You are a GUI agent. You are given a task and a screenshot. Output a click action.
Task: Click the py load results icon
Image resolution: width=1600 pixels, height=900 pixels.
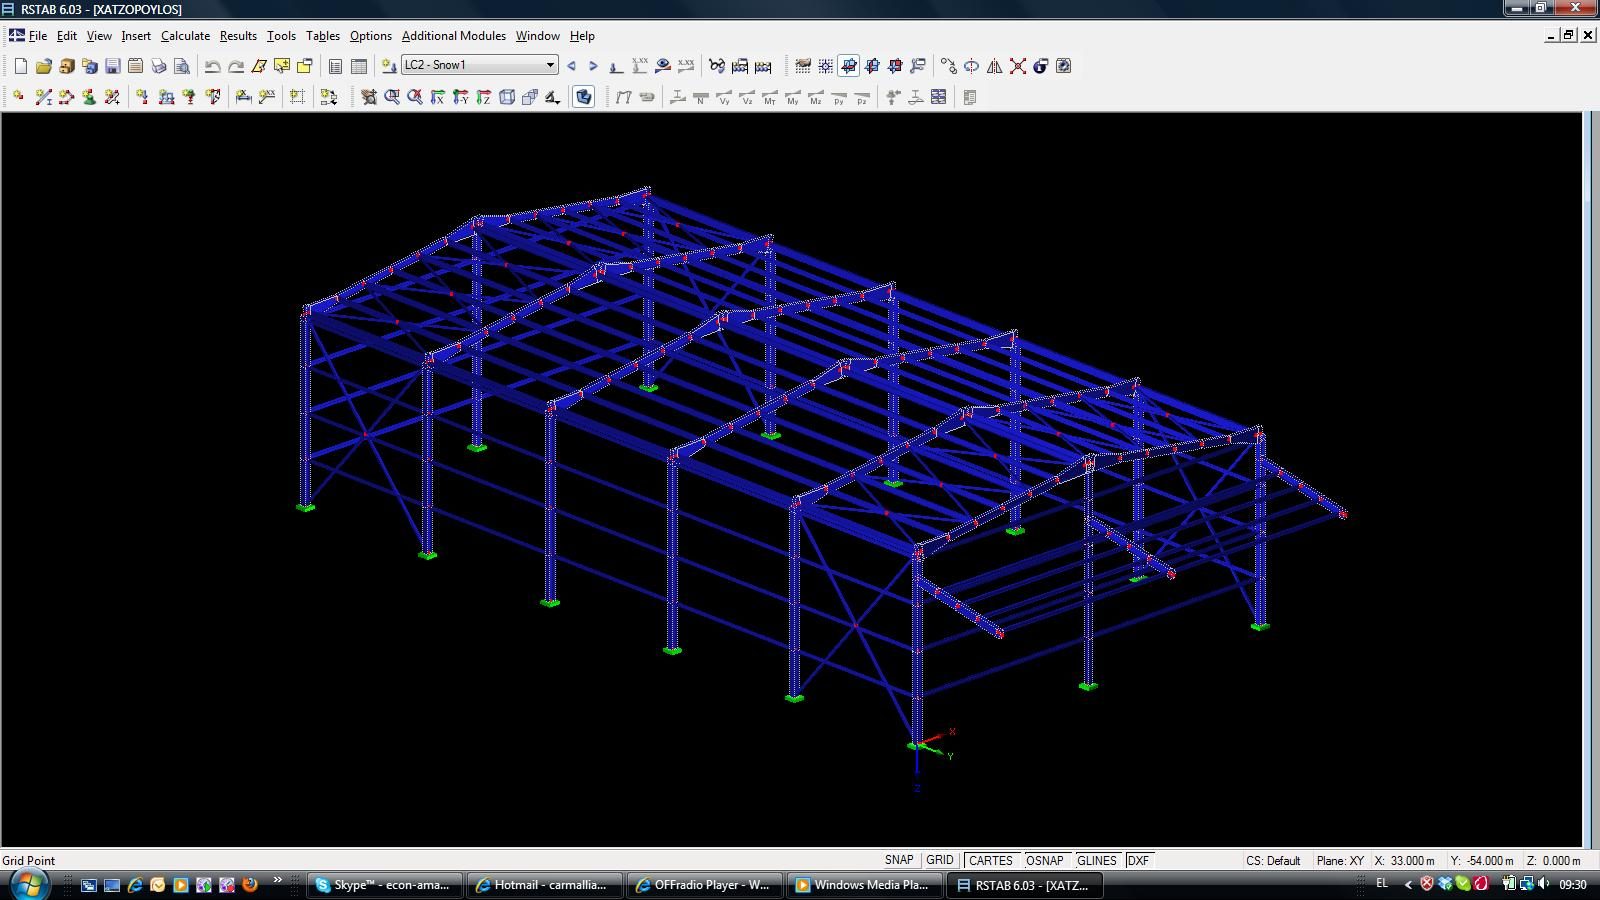click(839, 97)
